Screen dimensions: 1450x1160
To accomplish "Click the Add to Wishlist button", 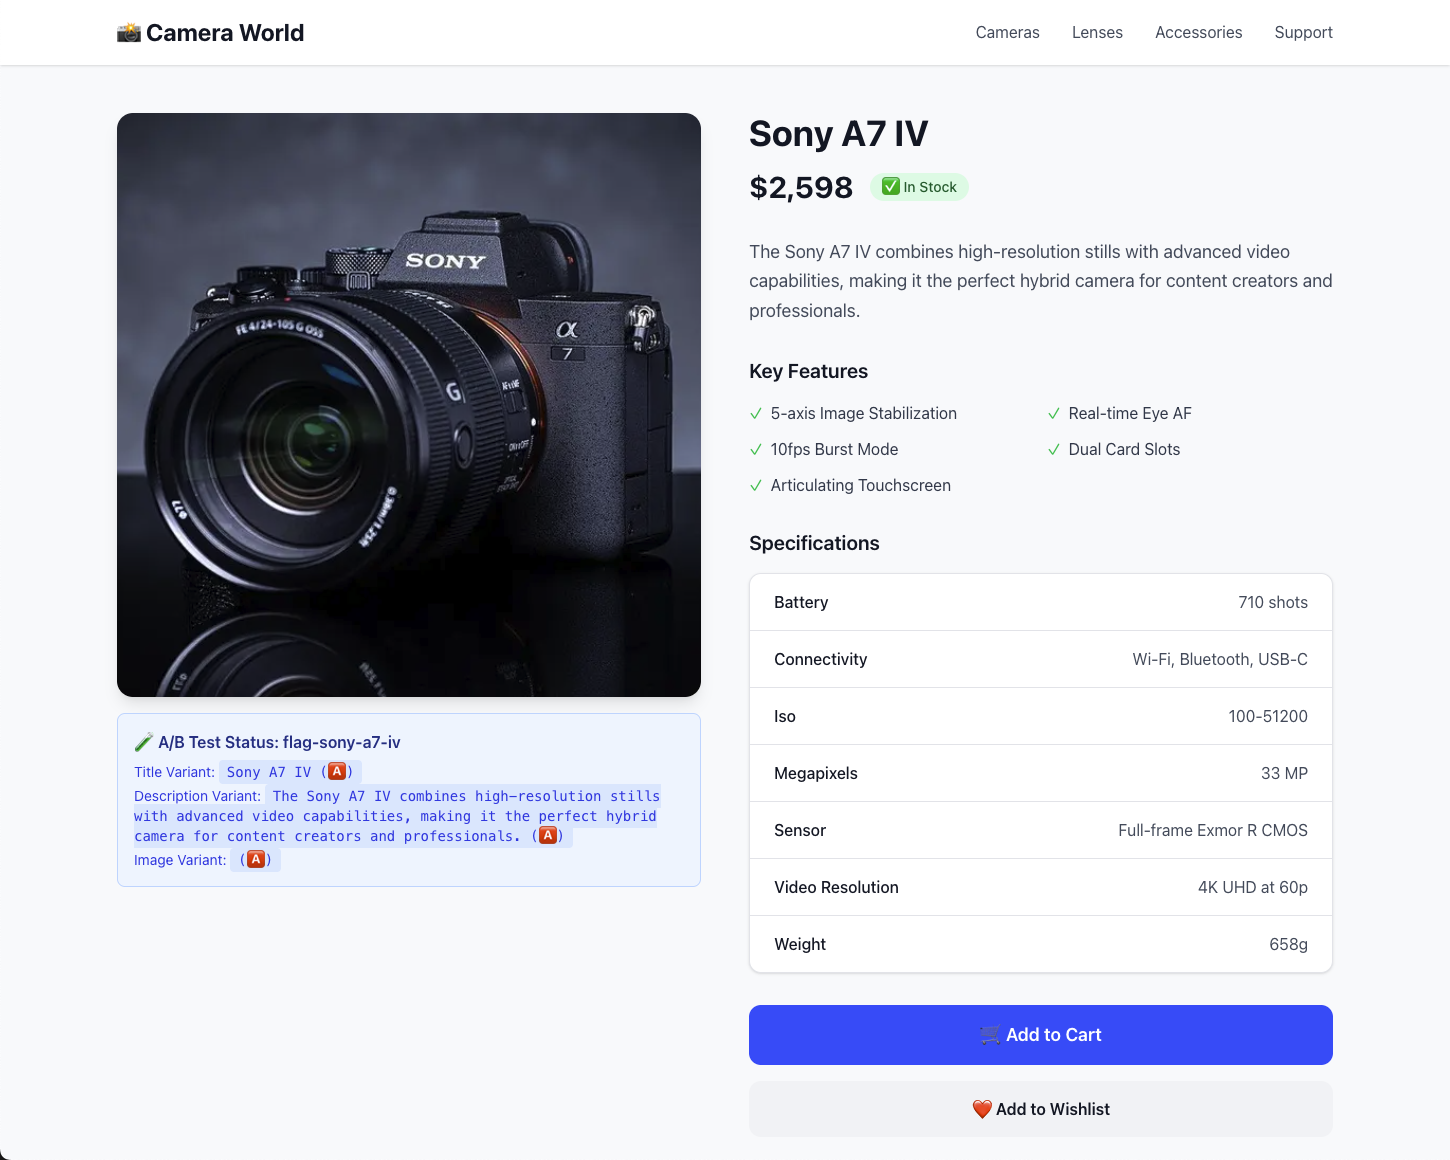I will pos(1041,1109).
